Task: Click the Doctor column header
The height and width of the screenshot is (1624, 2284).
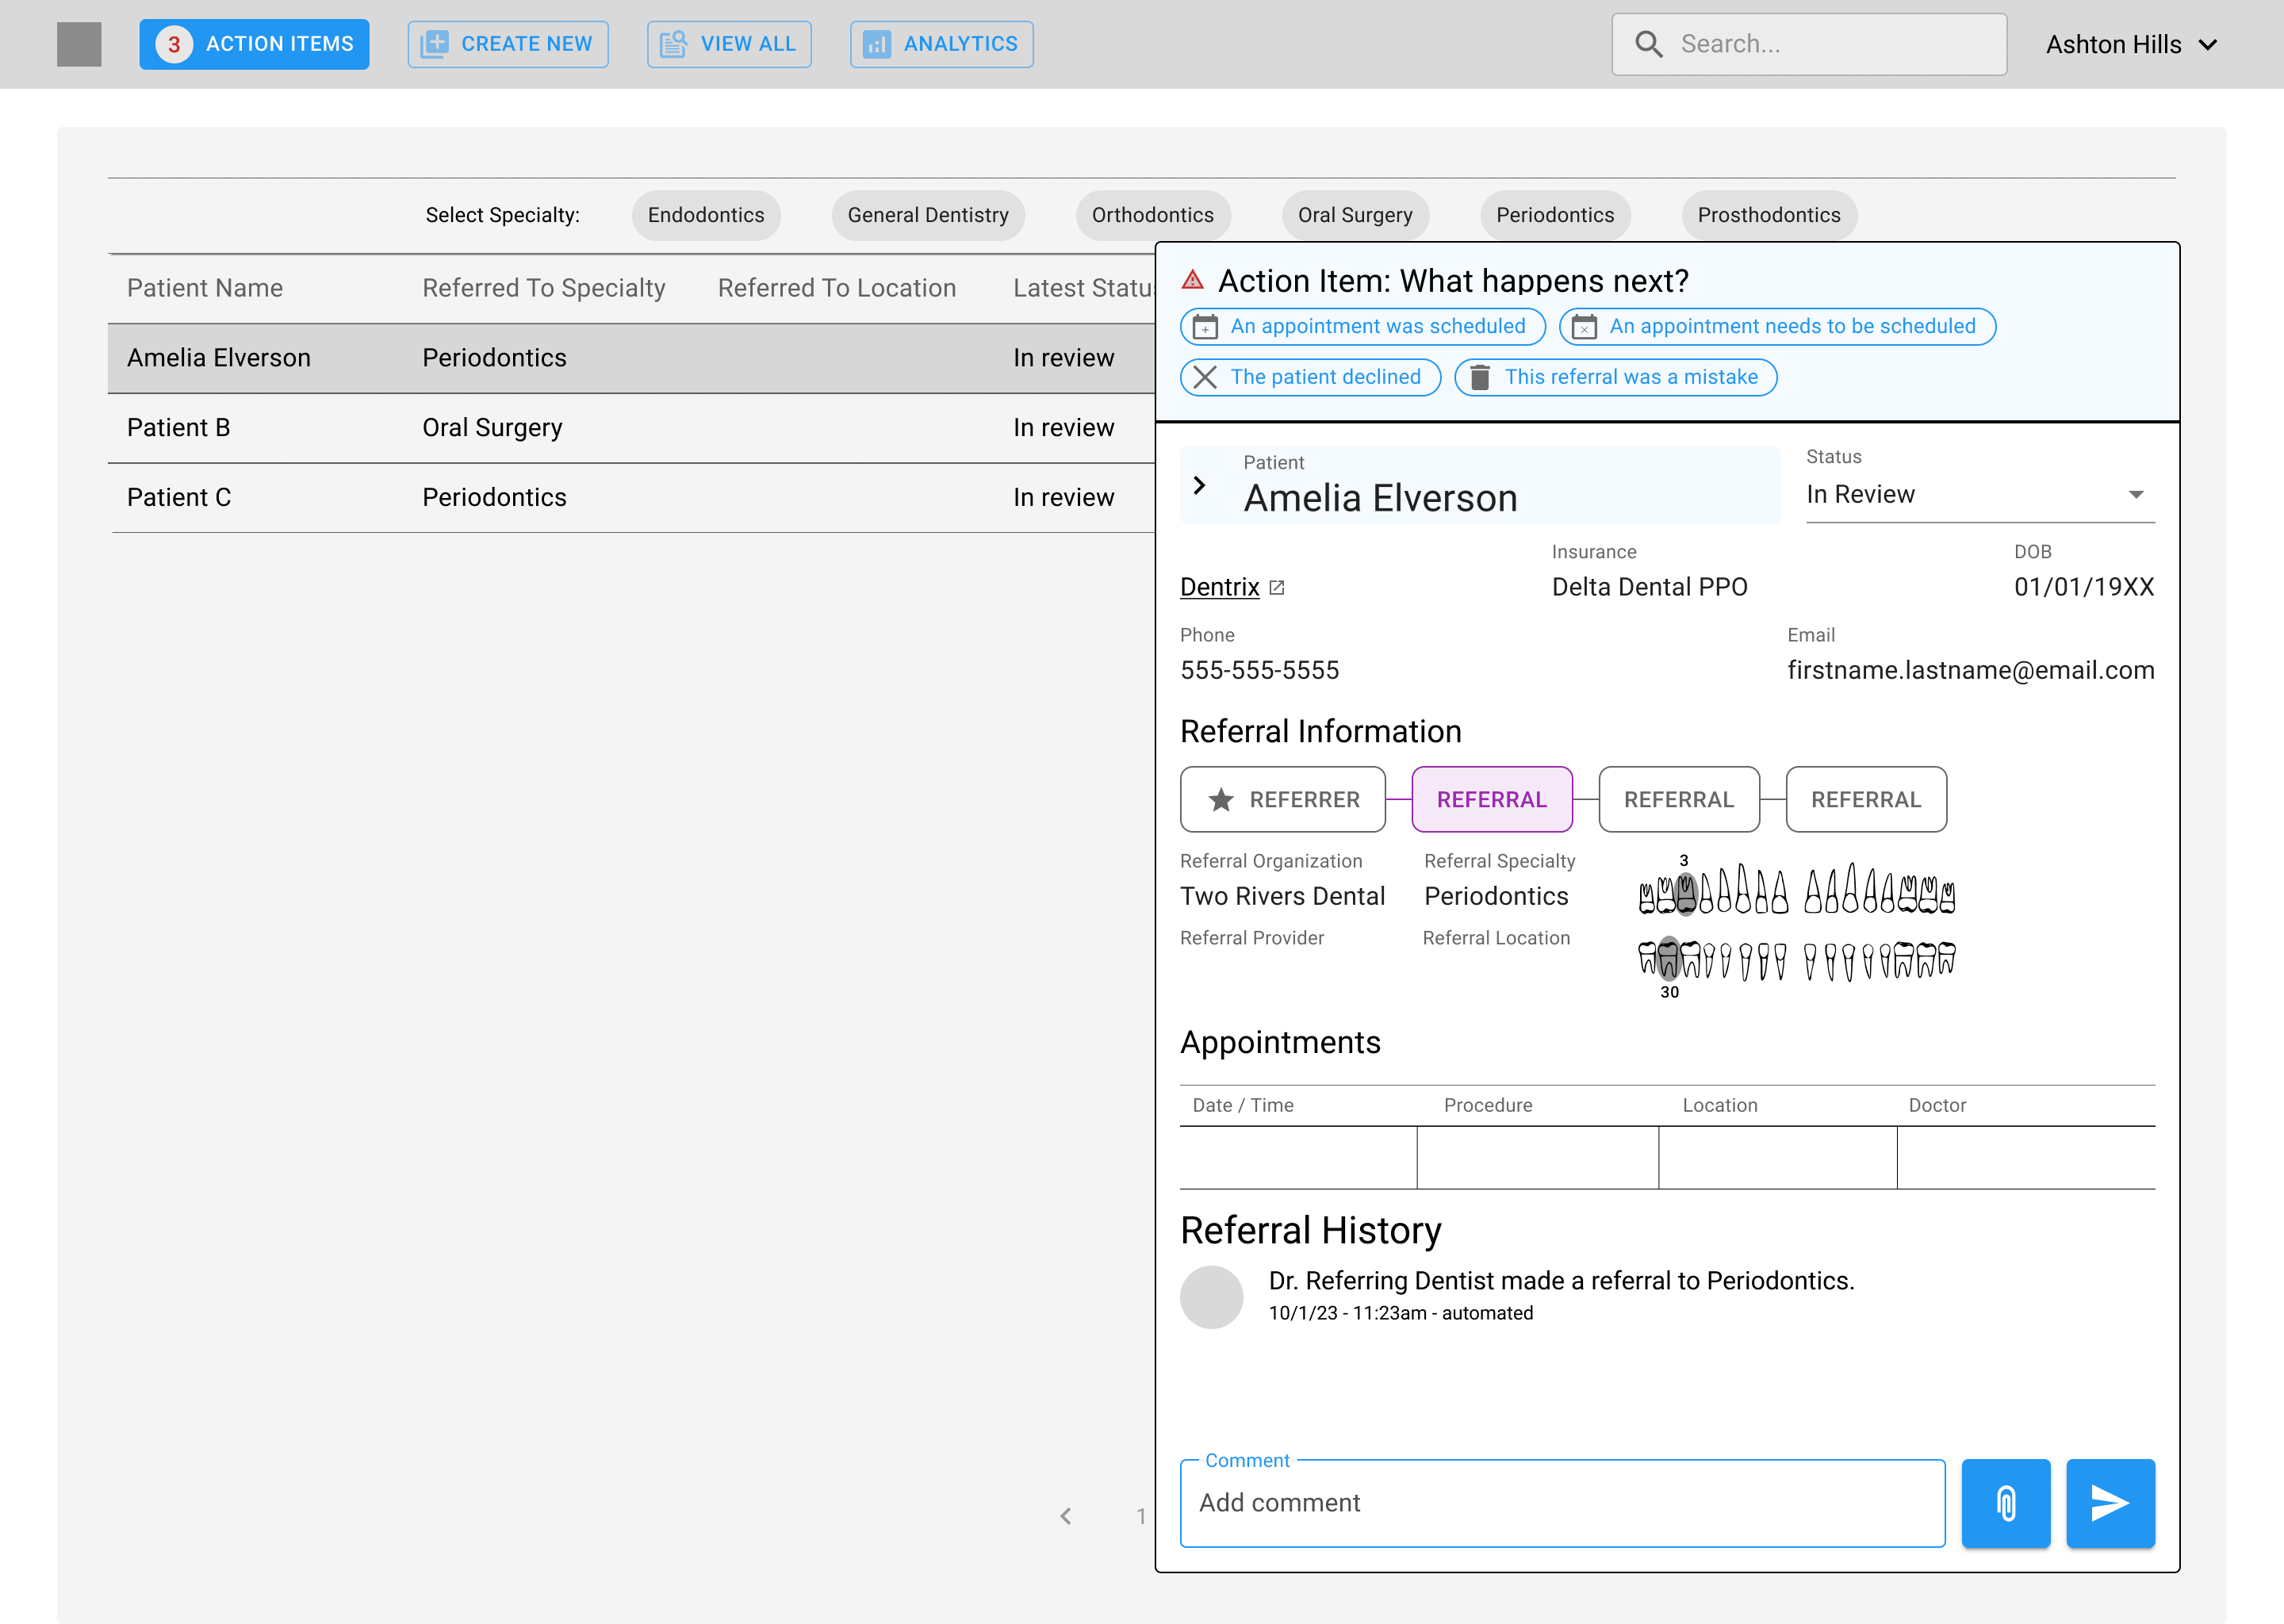Action: tap(1937, 1105)
